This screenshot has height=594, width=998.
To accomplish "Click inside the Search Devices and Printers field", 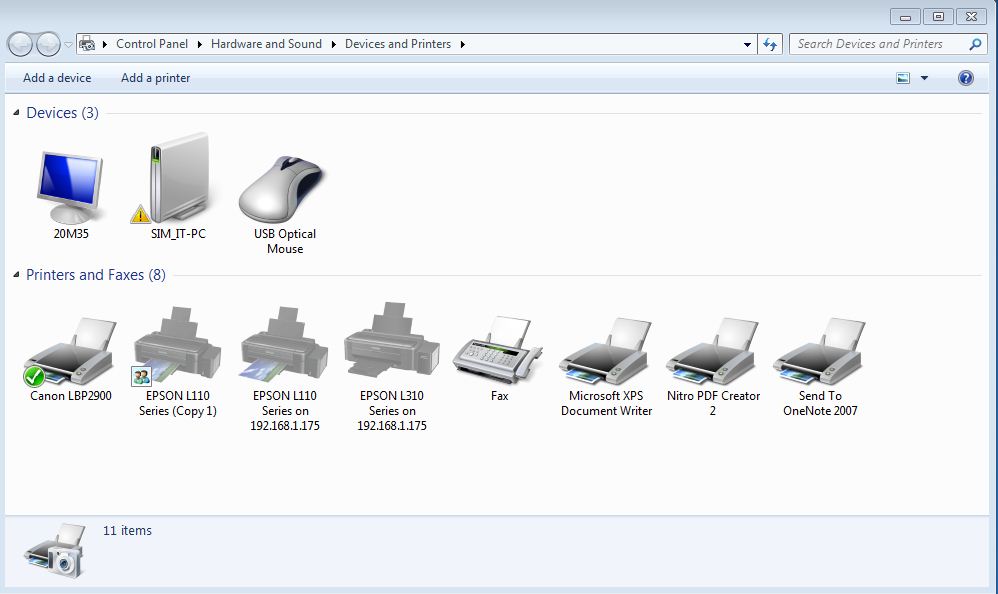I will [x=880, y=44].
